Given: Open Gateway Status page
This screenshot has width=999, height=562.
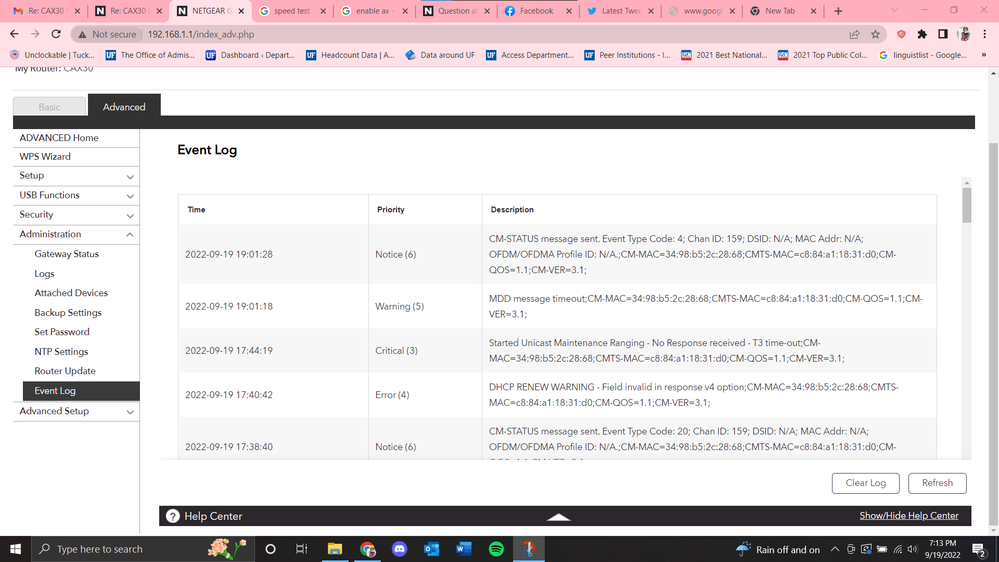Looking at the screenshot, I should pos(67,254).
